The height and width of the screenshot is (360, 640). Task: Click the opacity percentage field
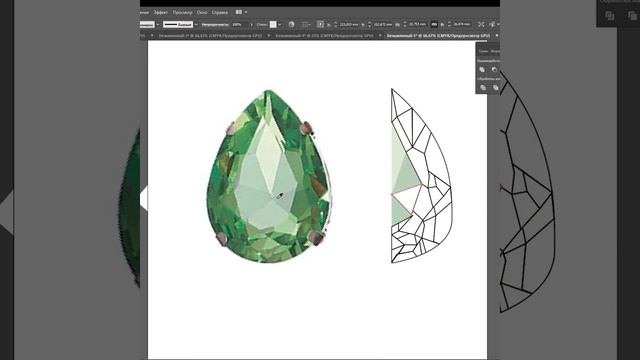coord(240,24)
